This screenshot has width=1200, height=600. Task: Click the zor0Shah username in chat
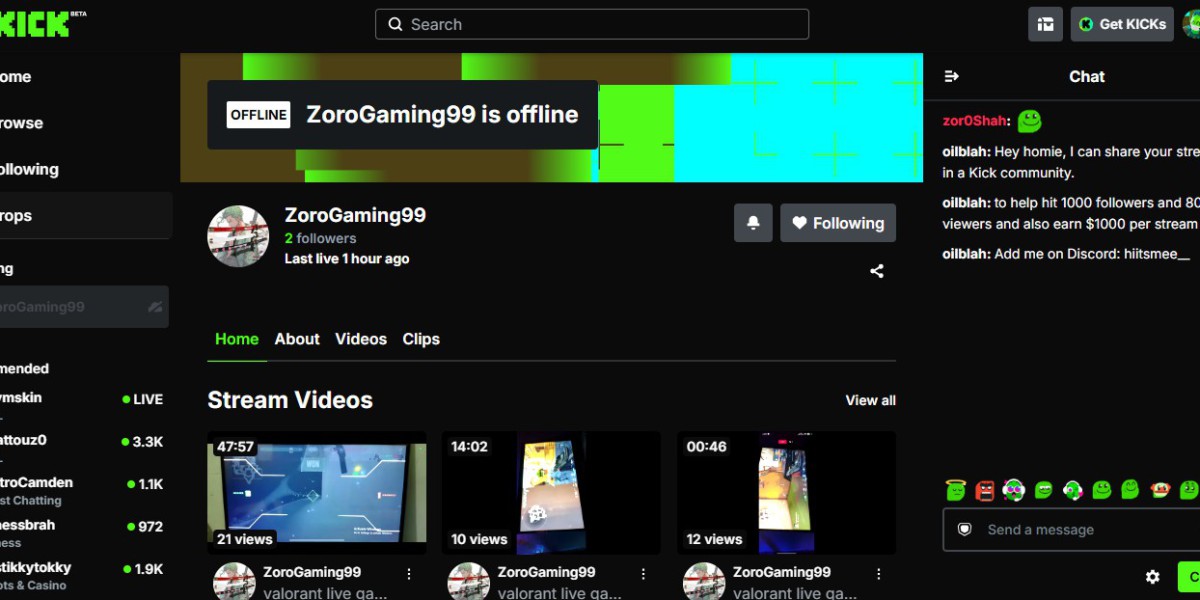click(x=974, y=121)
